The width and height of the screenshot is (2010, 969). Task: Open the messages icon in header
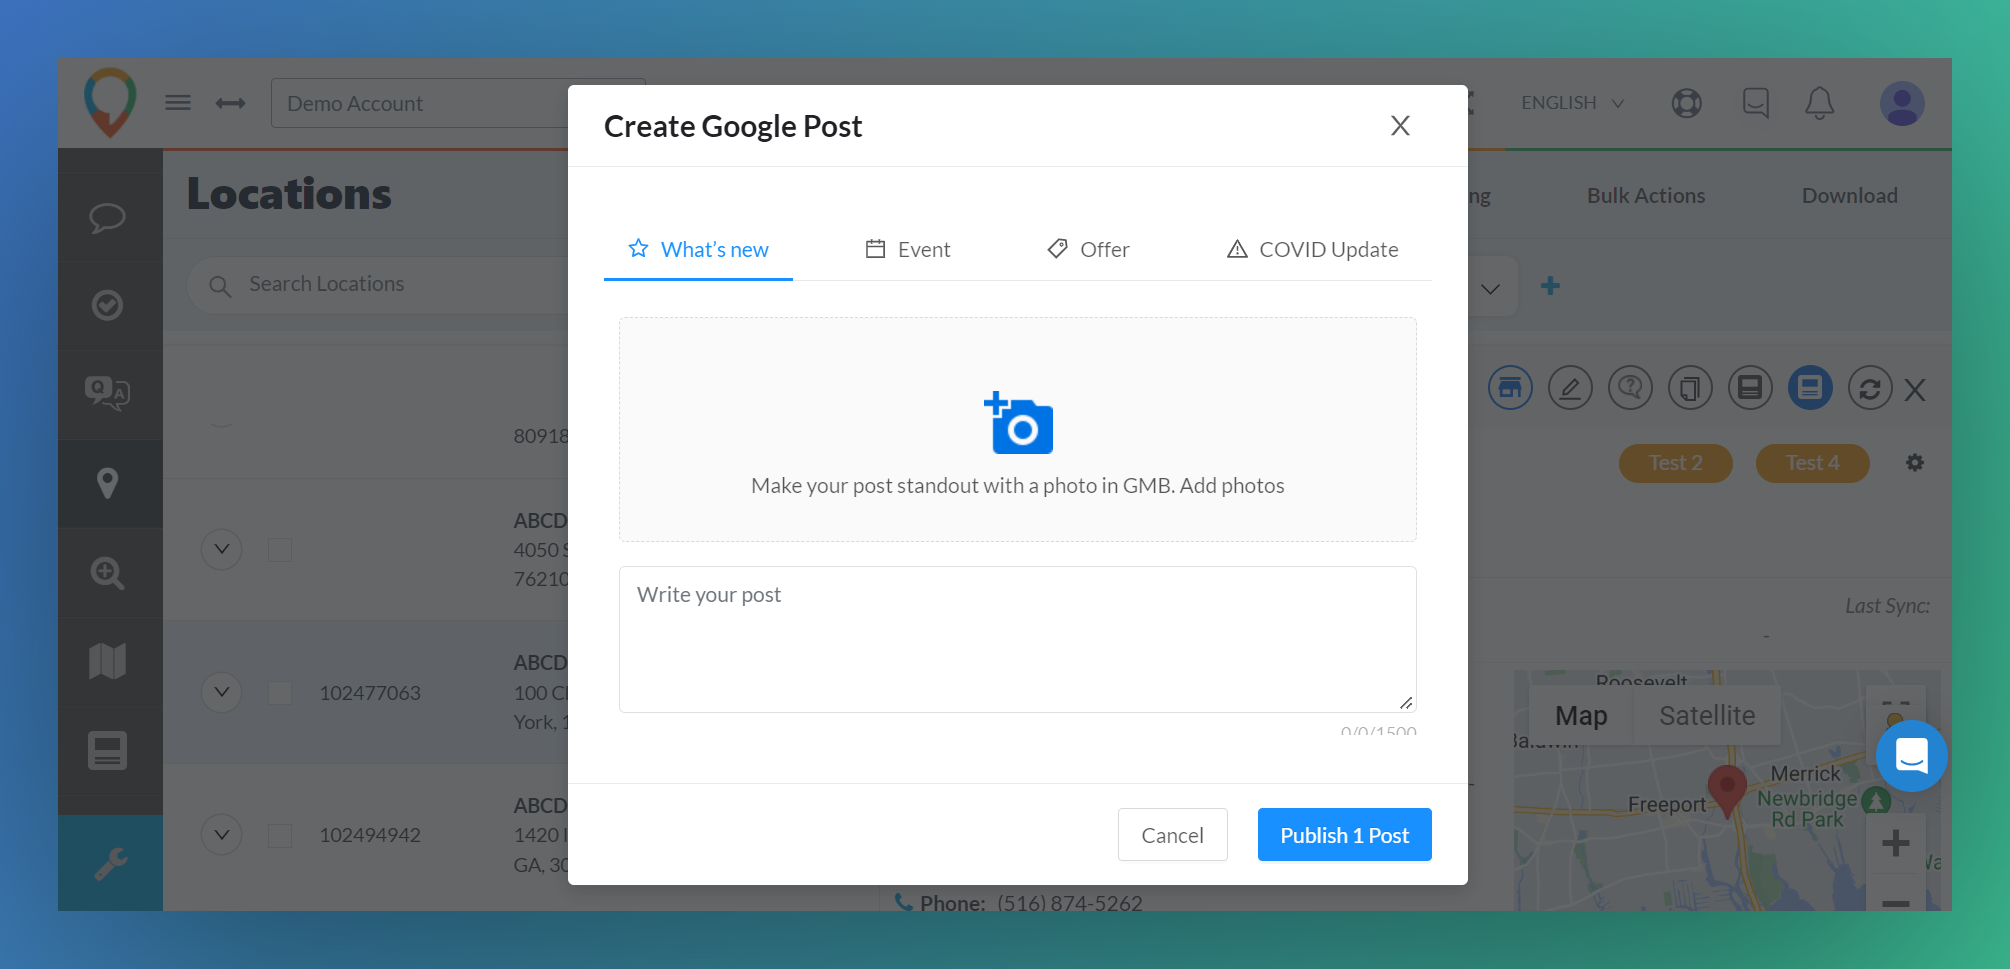click(x=1756, y=103)
